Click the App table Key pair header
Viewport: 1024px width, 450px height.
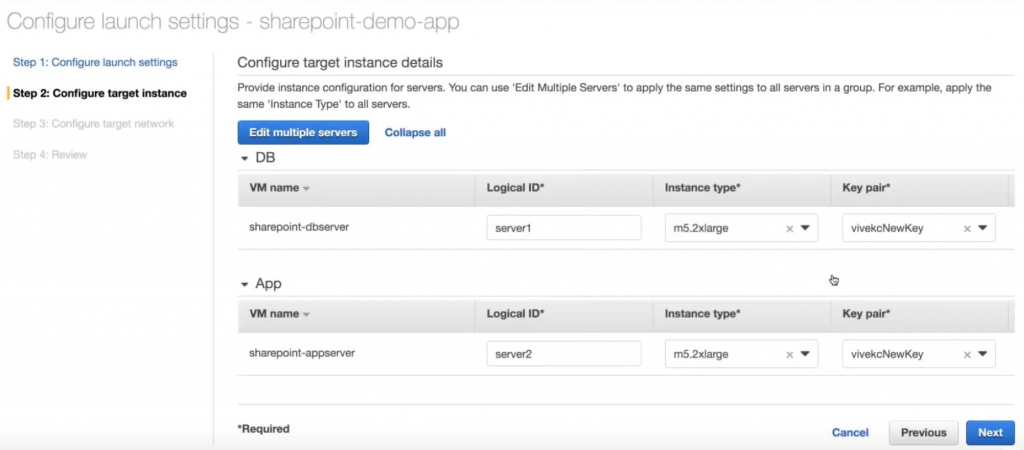(x=867, y=313)
